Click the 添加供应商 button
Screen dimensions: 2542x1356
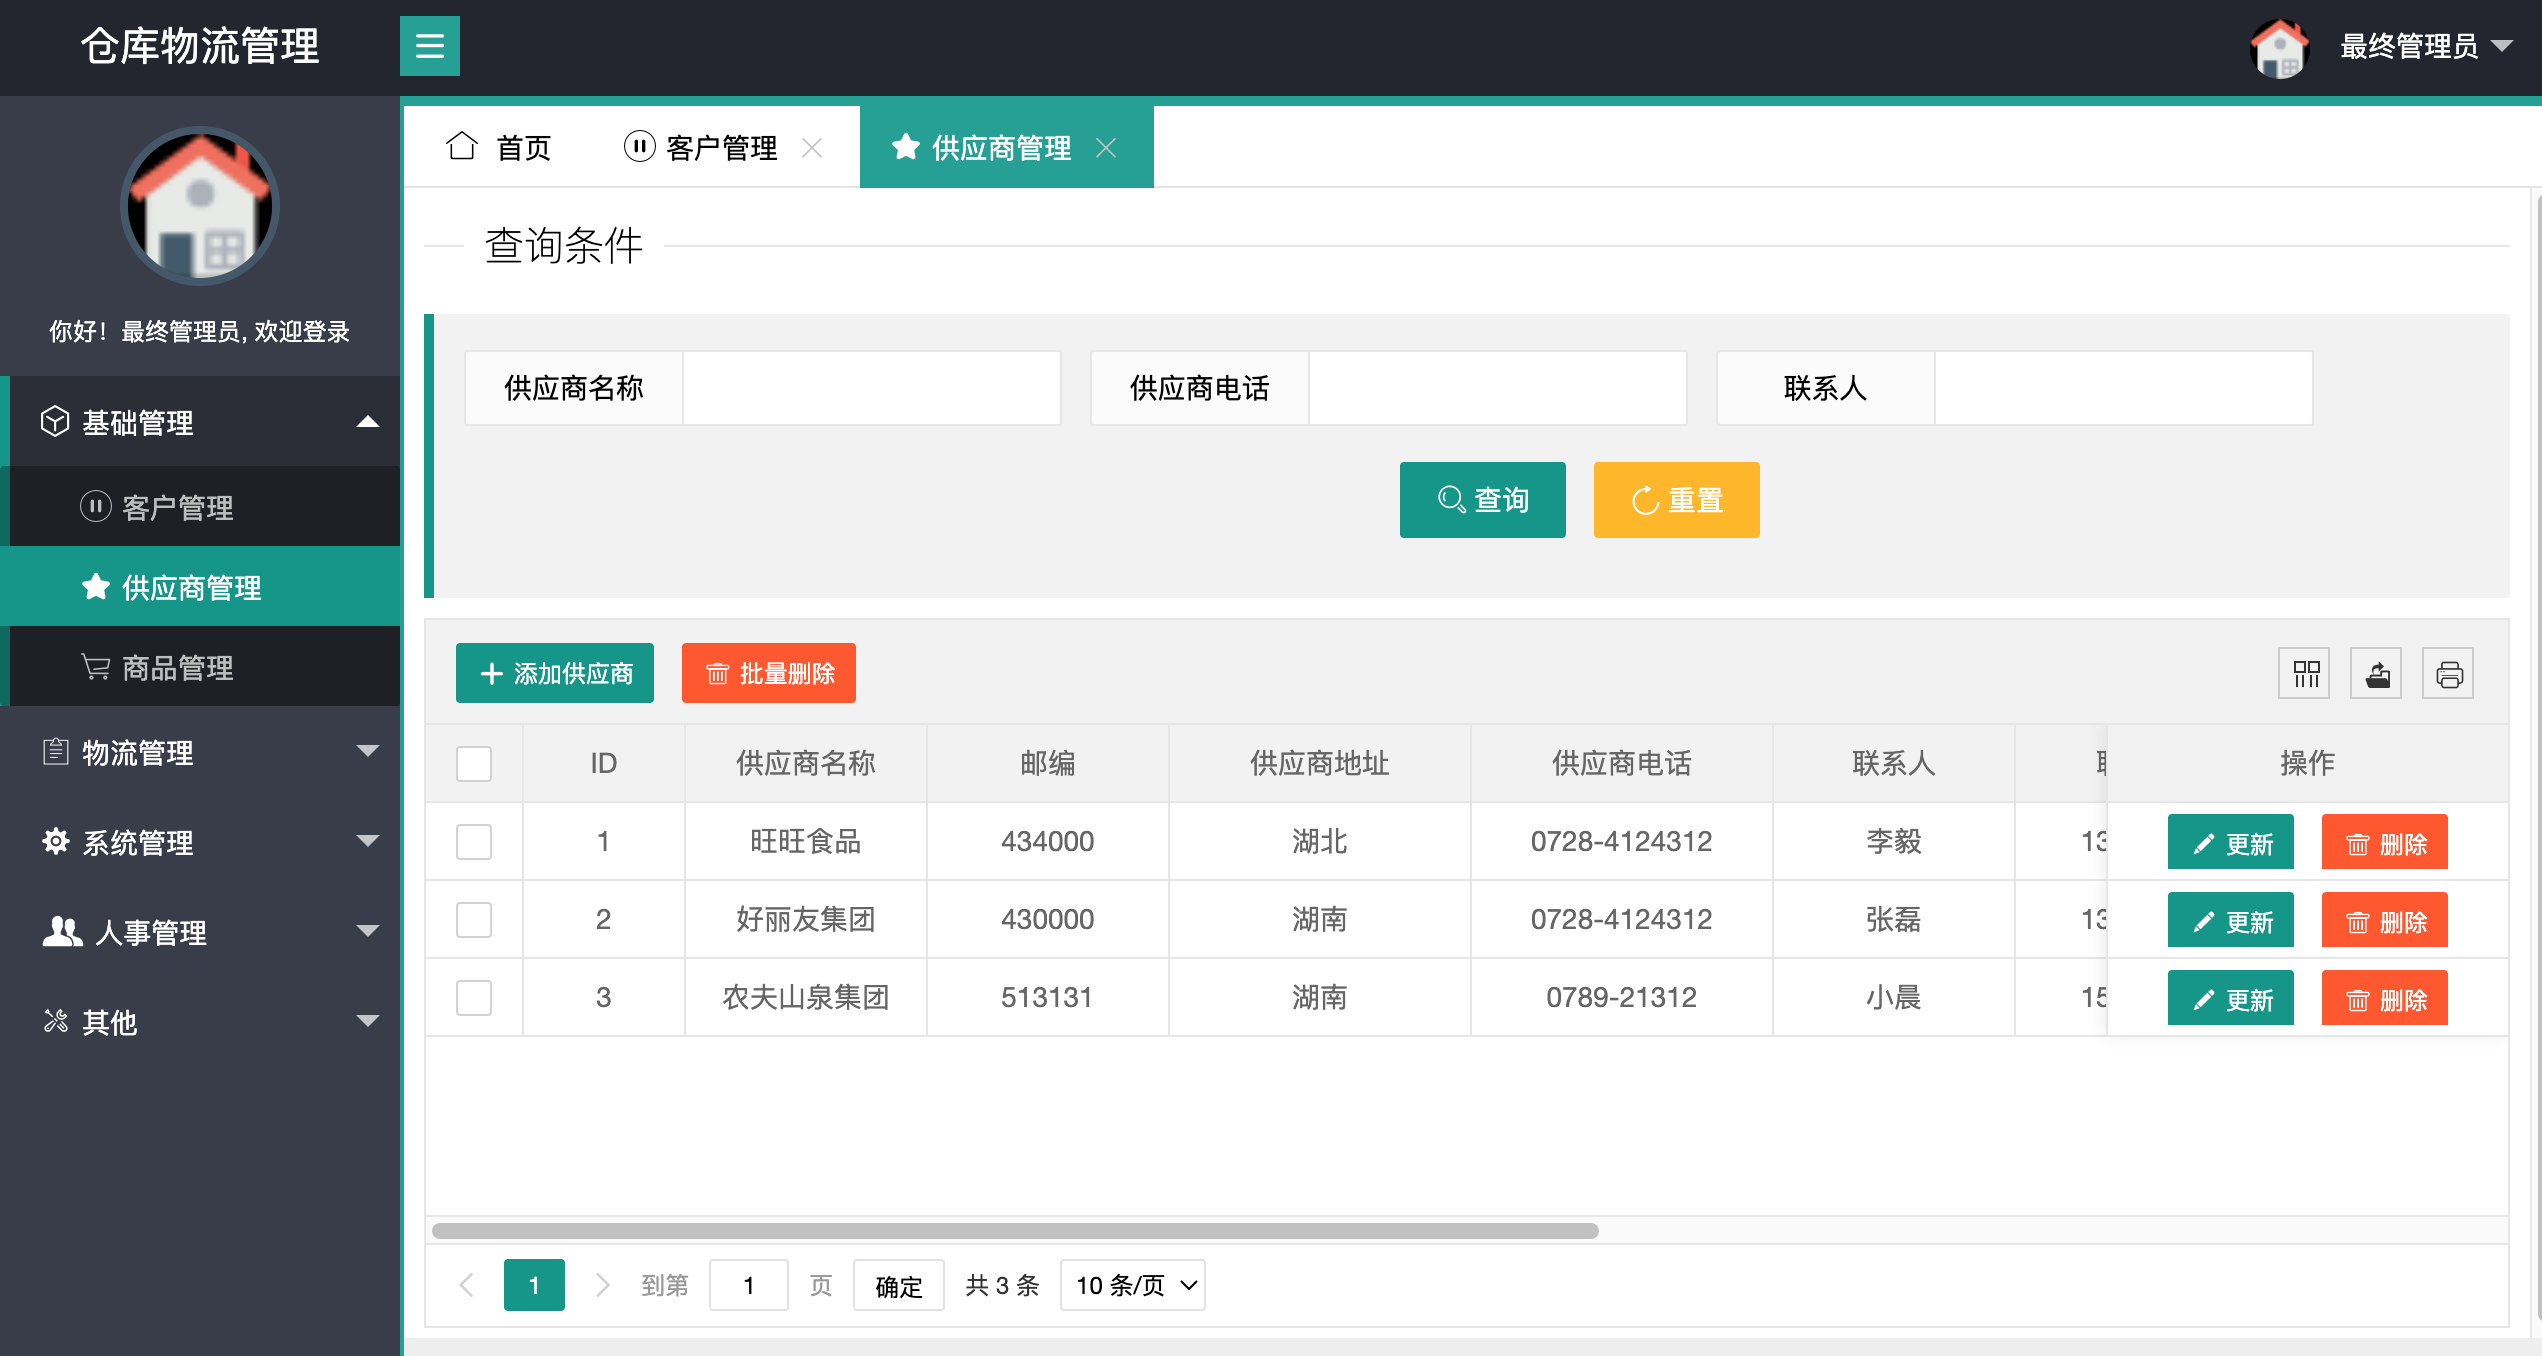click(555, 673)
